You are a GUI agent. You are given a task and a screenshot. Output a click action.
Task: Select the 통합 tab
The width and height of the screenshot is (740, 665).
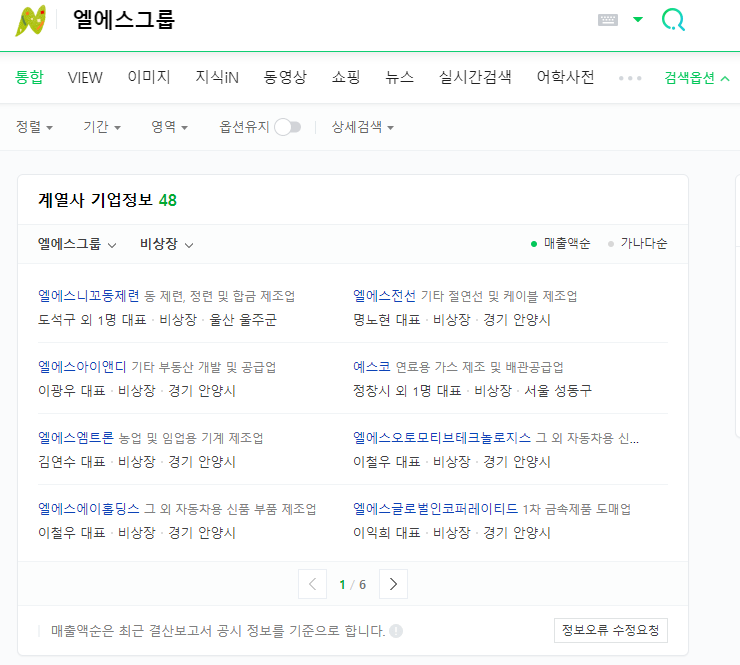pos(29,77)
